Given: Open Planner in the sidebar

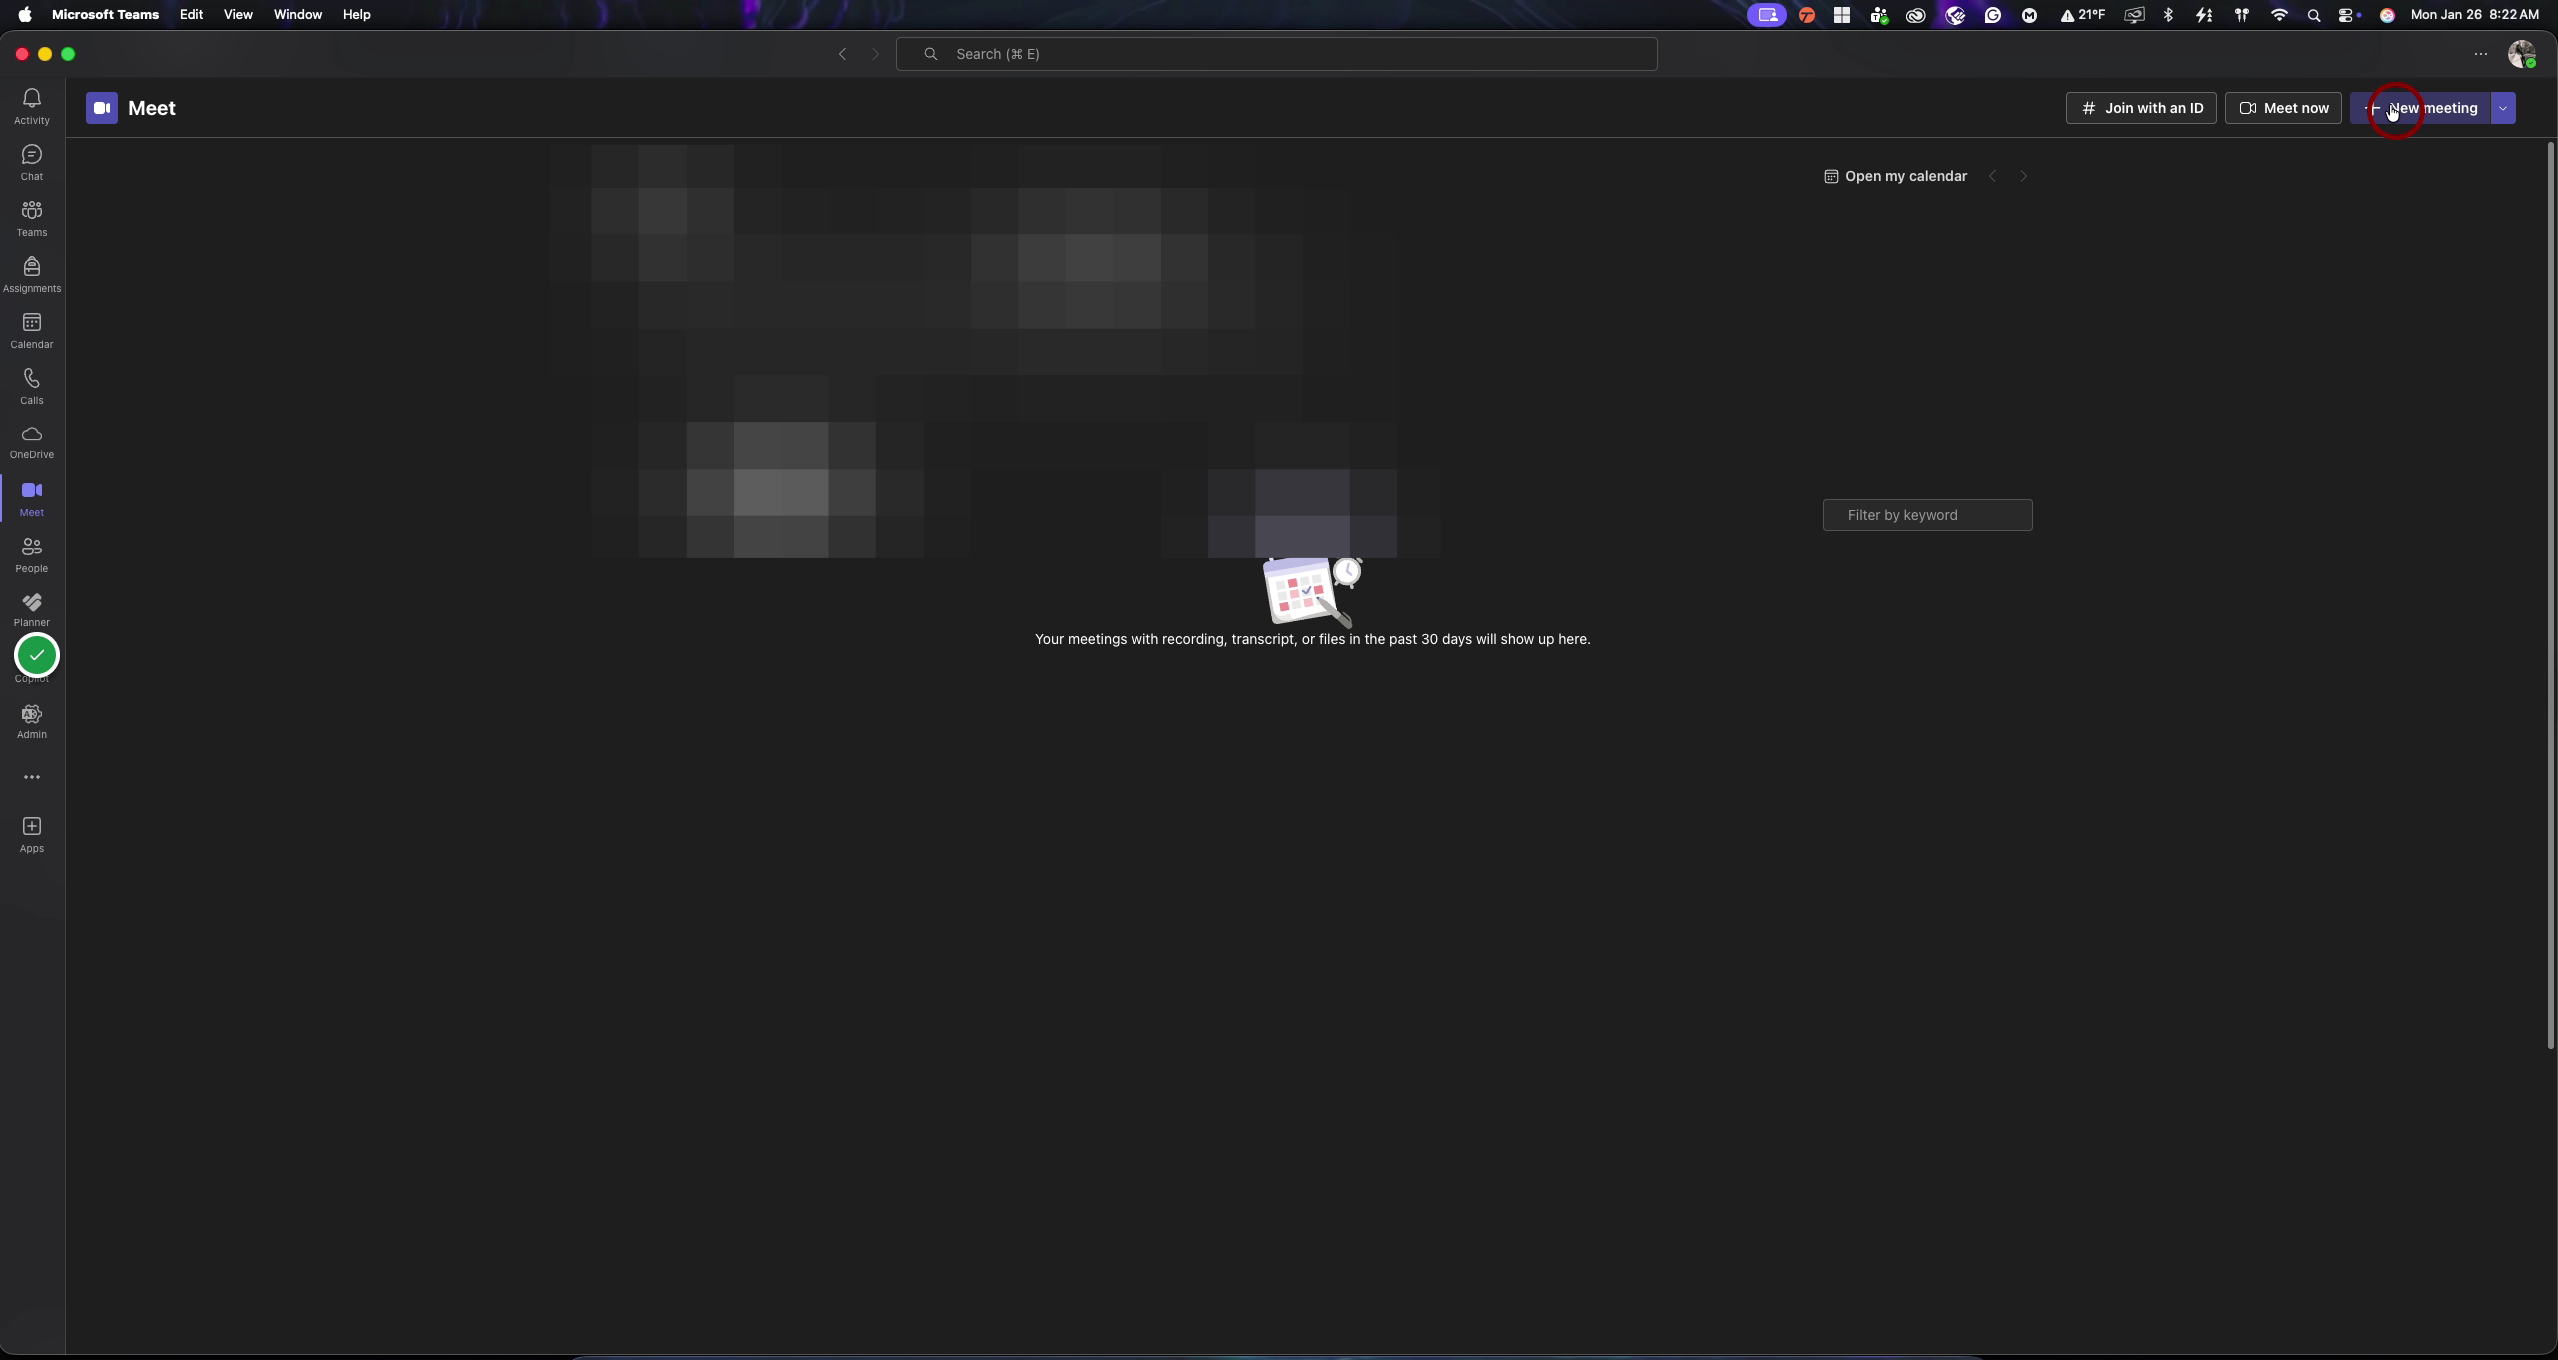Looking at the screenshot, I should coord(32,609).
